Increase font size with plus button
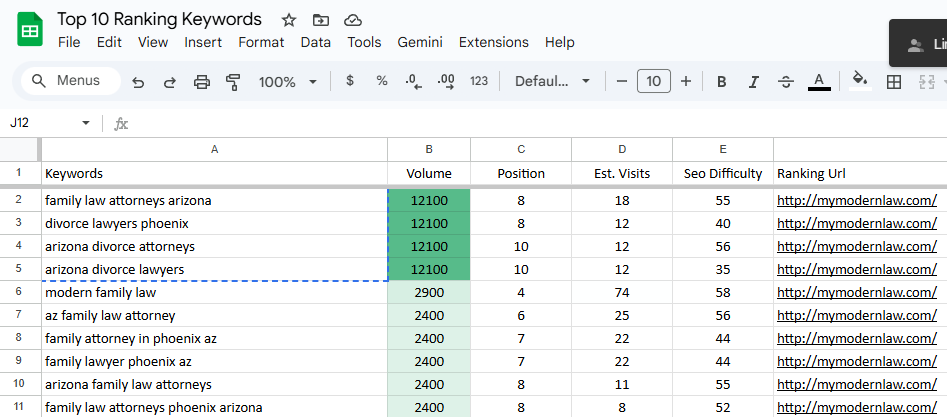 (685, 81)
